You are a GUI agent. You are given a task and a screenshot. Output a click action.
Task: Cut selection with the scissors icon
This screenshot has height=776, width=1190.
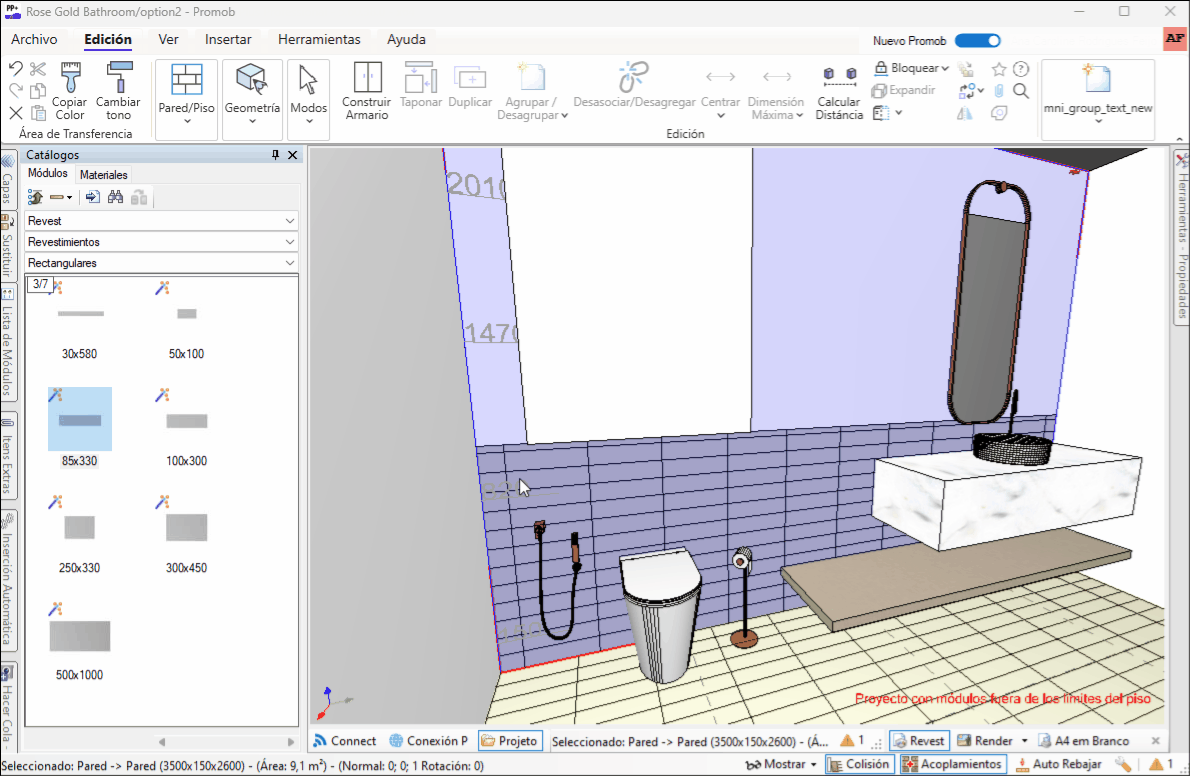[x=38, y=69]
